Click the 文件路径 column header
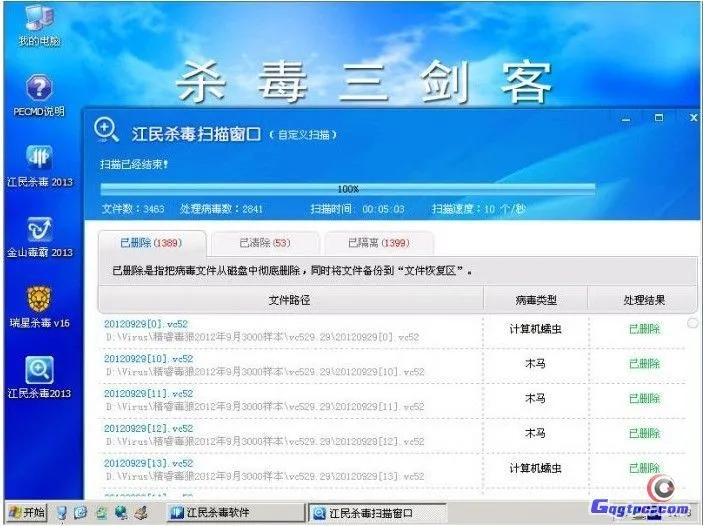 click(x=290, y=300)
